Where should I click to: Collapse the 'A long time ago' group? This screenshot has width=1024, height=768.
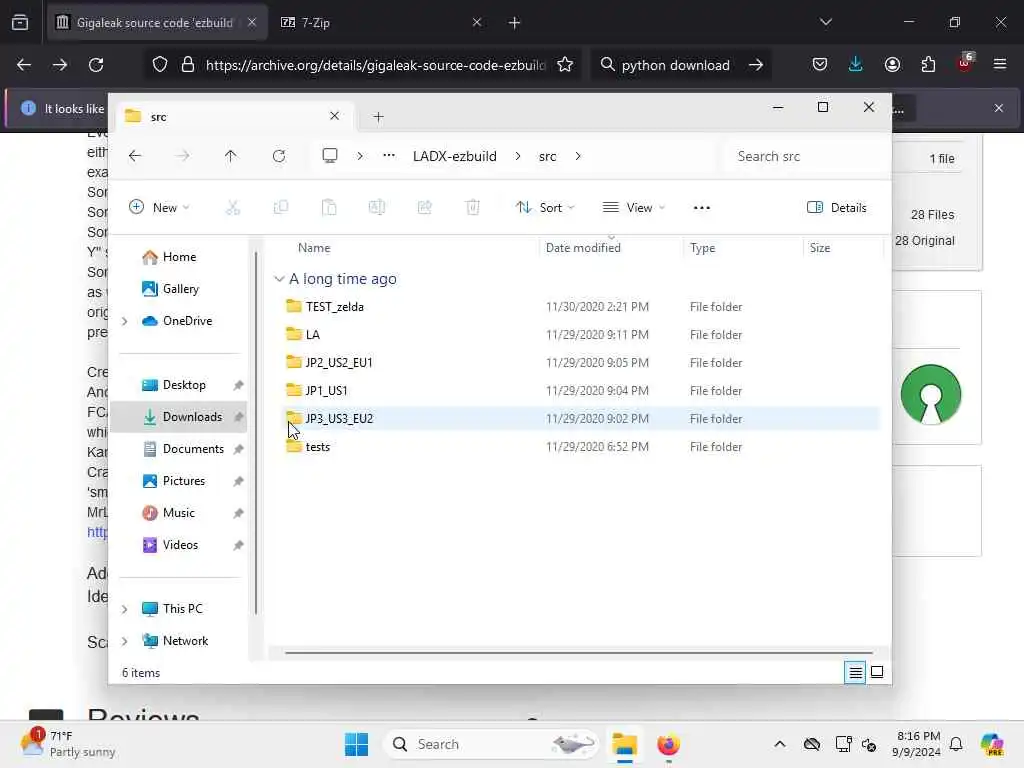[x=279, y=279]
